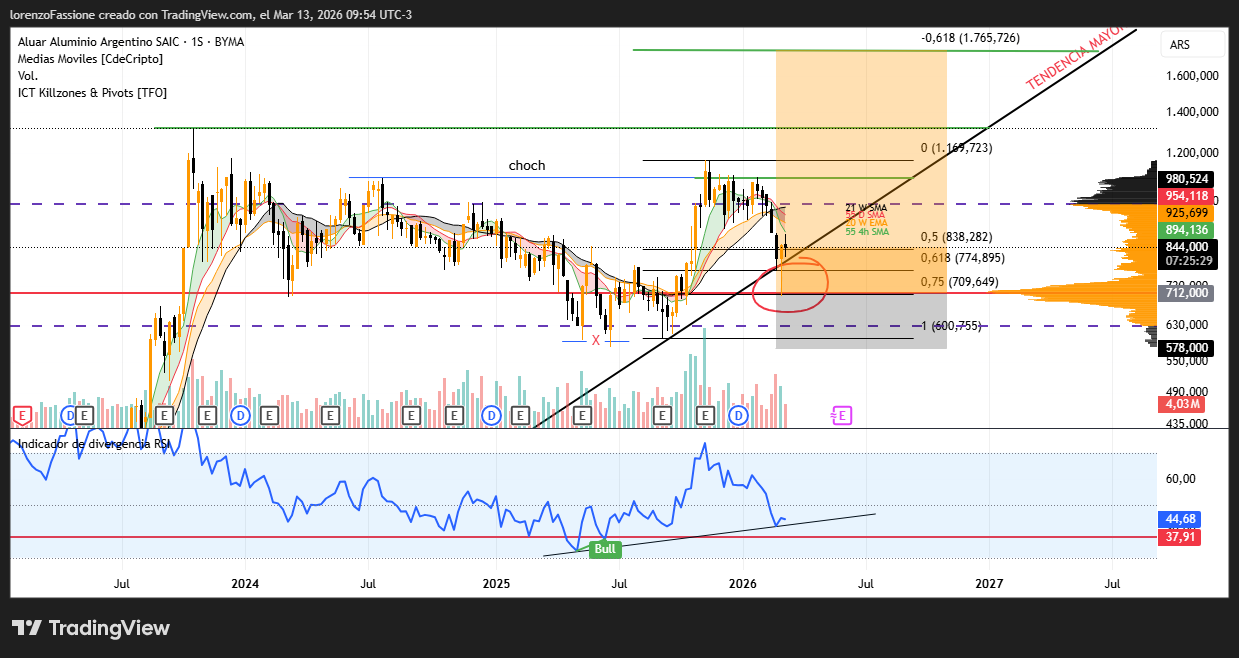
Task: Click the 2027 time axis label
Action: coord(990,583)
